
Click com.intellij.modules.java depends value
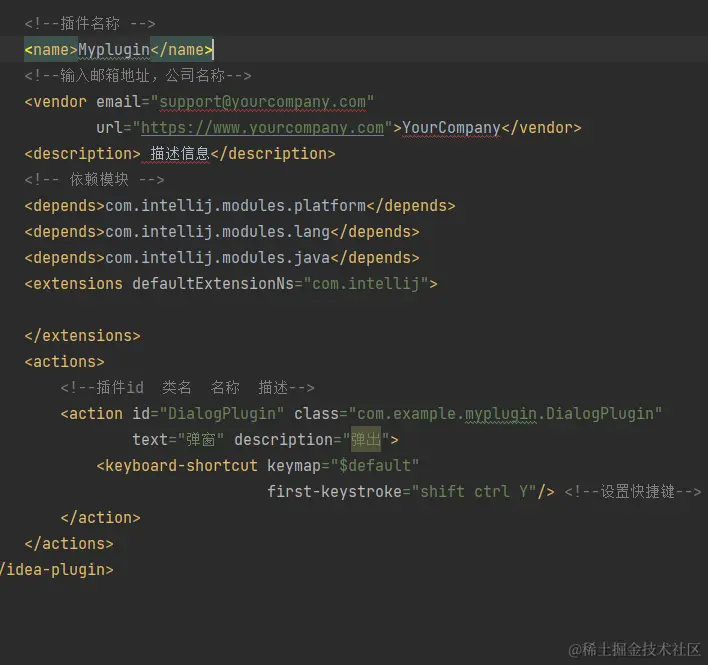point(217,258)
